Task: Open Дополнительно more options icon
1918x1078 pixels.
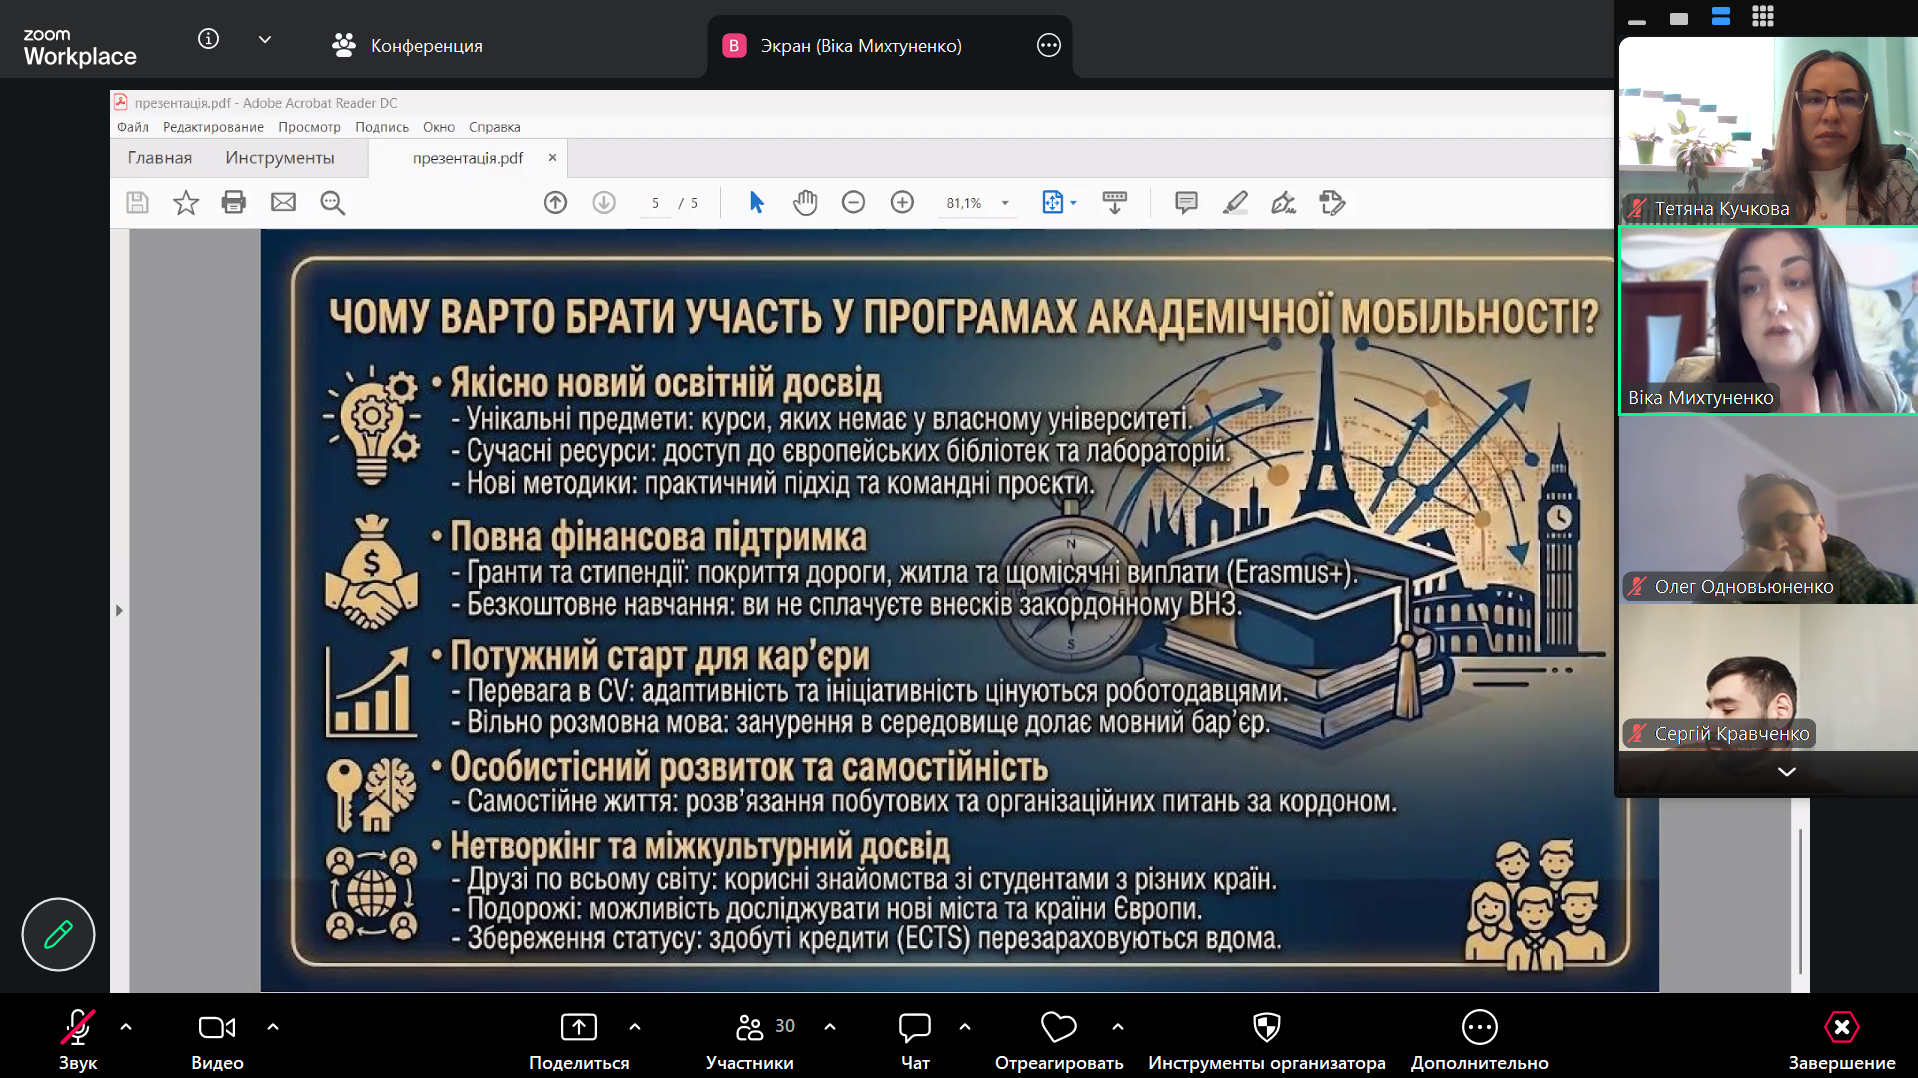Action: tap(1479, 1027)
